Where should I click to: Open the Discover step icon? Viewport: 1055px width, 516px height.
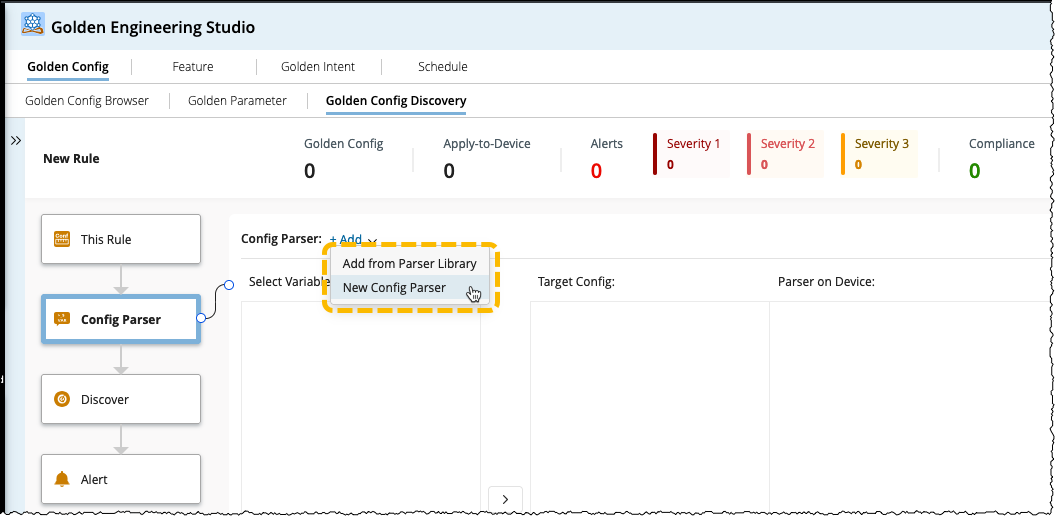pos(62,399)
